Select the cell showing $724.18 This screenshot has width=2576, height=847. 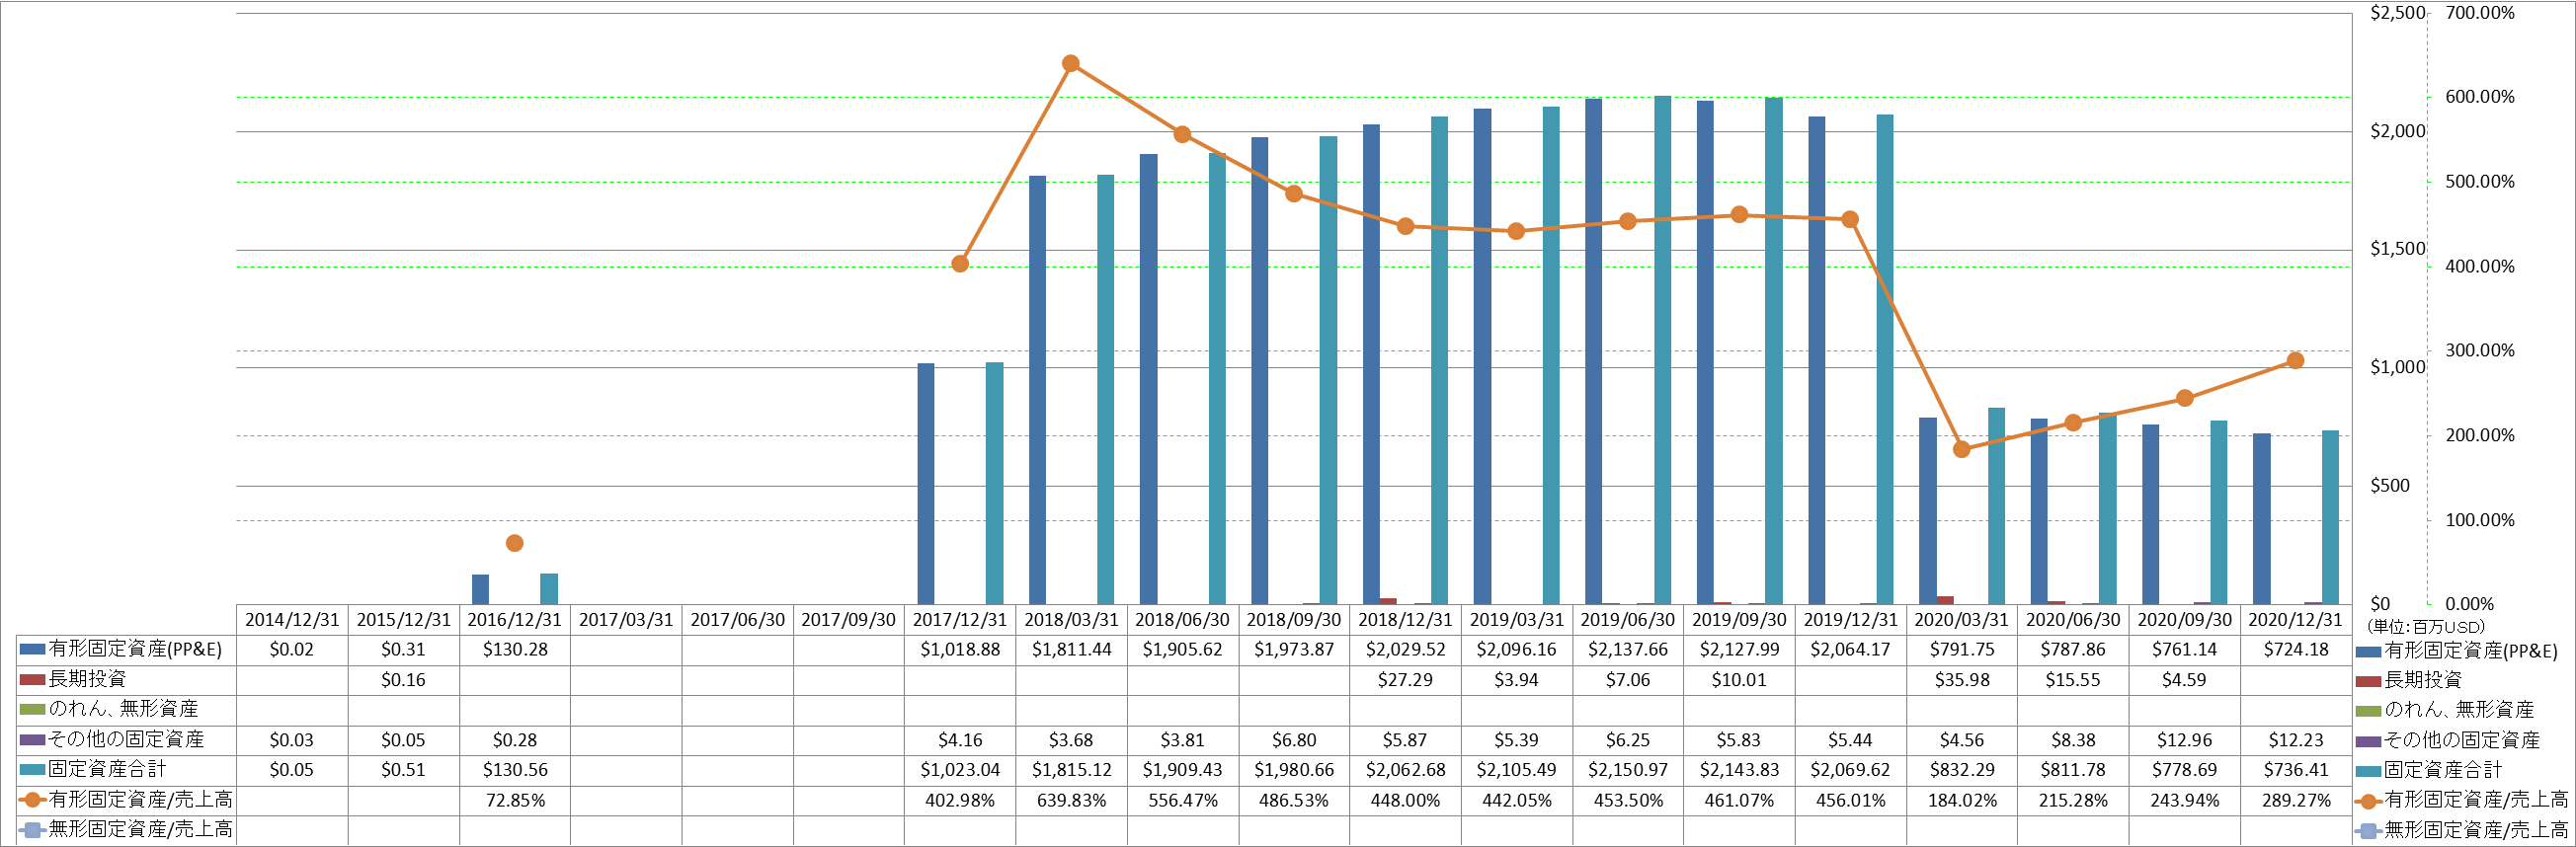click(x=2295, y=650)
